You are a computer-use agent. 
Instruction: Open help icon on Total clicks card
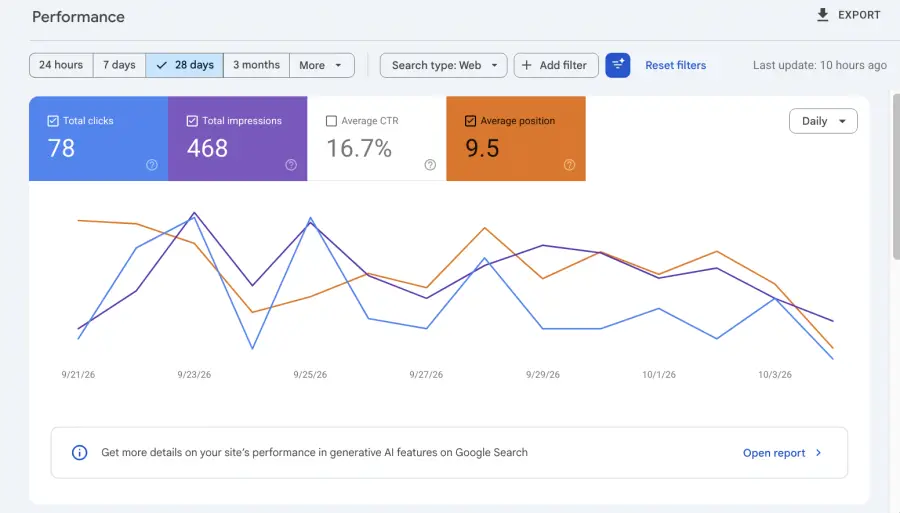152,165
